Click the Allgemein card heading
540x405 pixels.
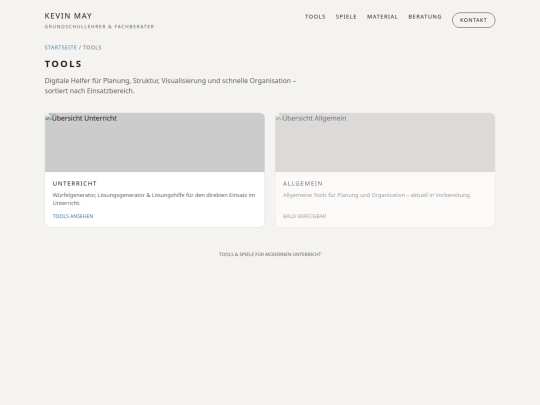coord(303,184)
